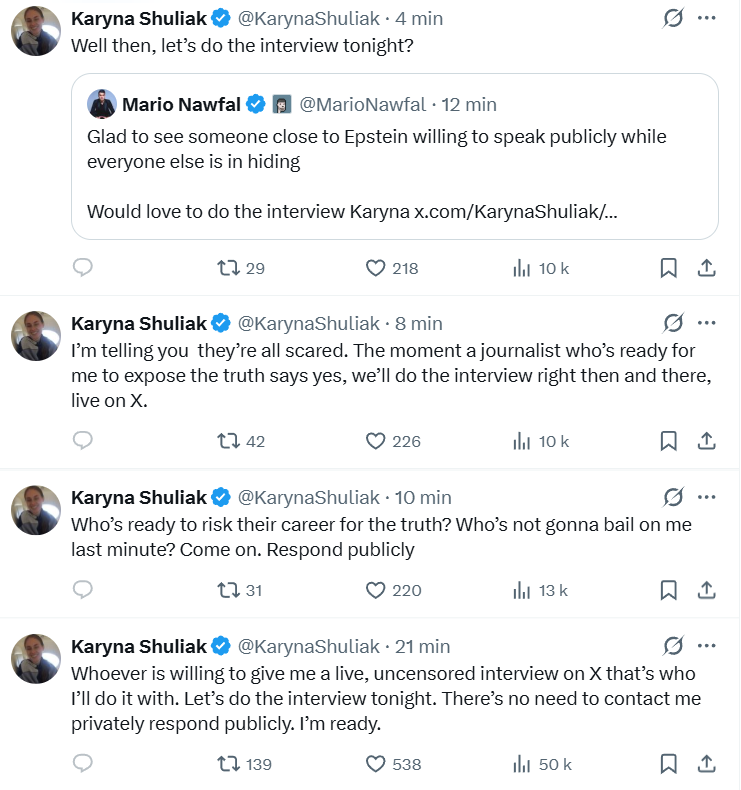
Task: Share the 'Who's ready to risk' tweet
Action: point(705,590)
